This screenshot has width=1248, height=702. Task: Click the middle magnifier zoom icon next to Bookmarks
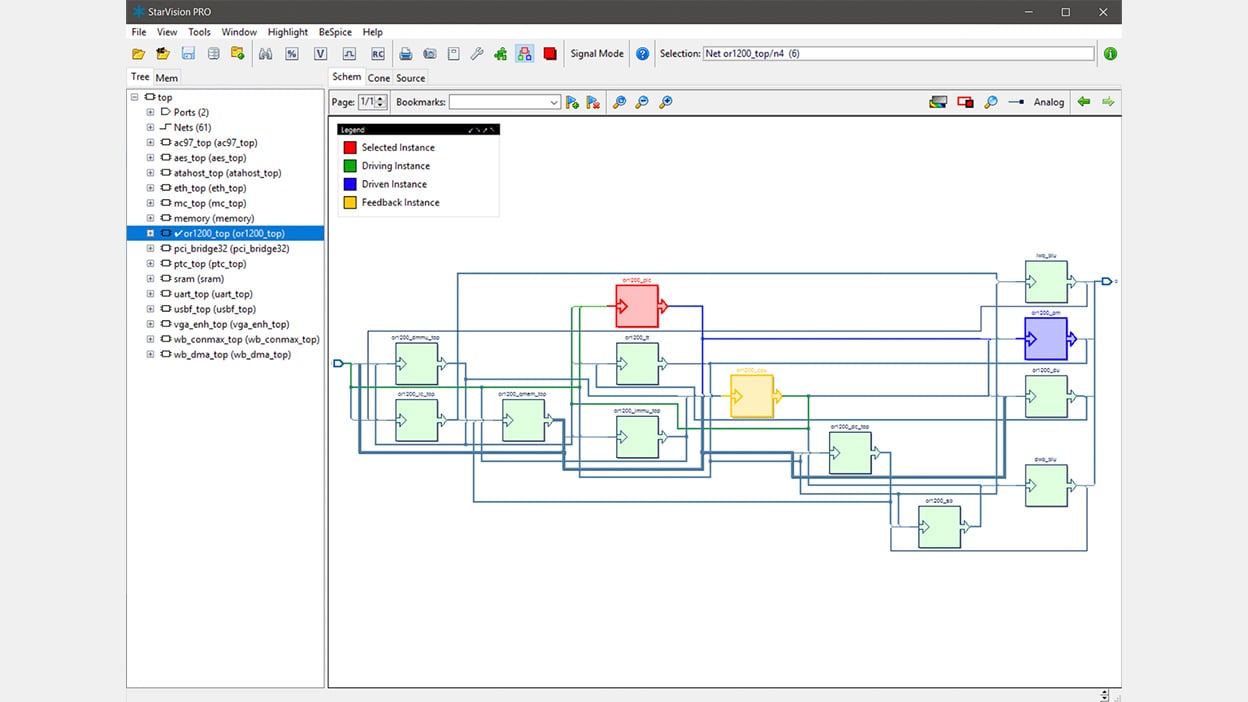coord(642,102)
